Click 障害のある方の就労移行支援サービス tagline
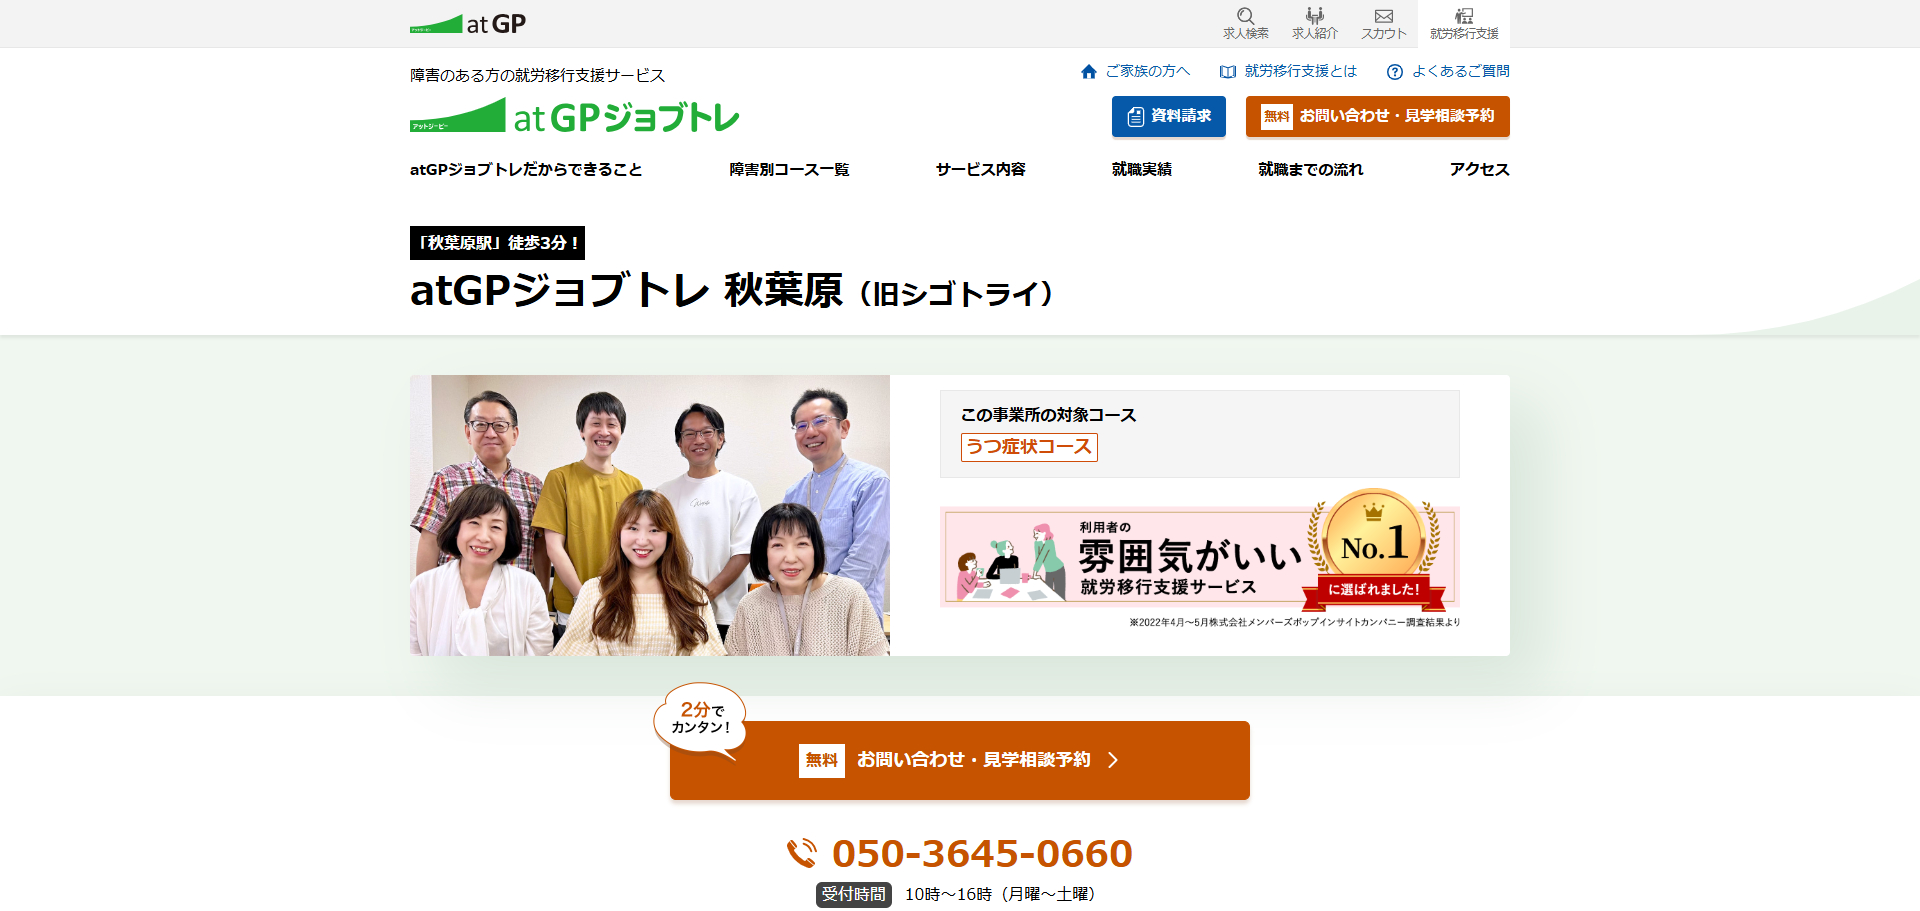The height and width of the screenshot is (911, 1920). (537, 75)
